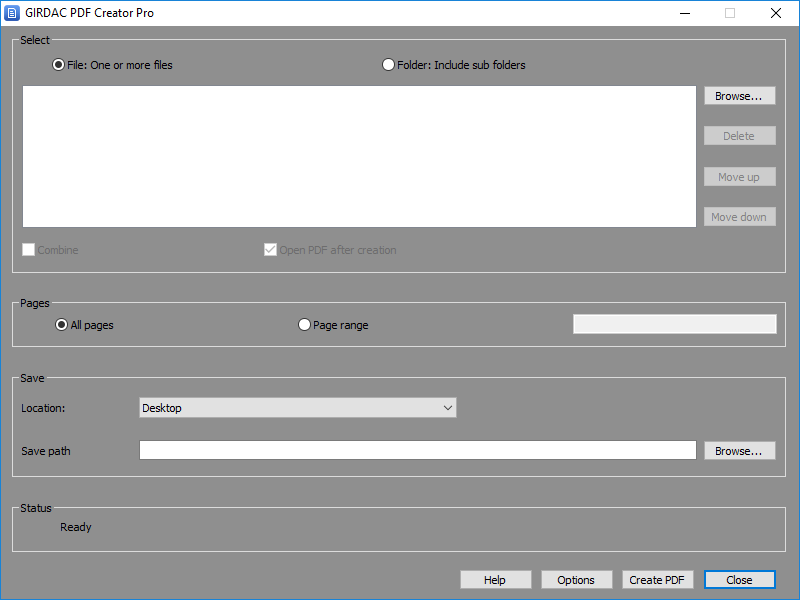
Task: Click Browse button beside the file list
Action: (x=739, y=96)
